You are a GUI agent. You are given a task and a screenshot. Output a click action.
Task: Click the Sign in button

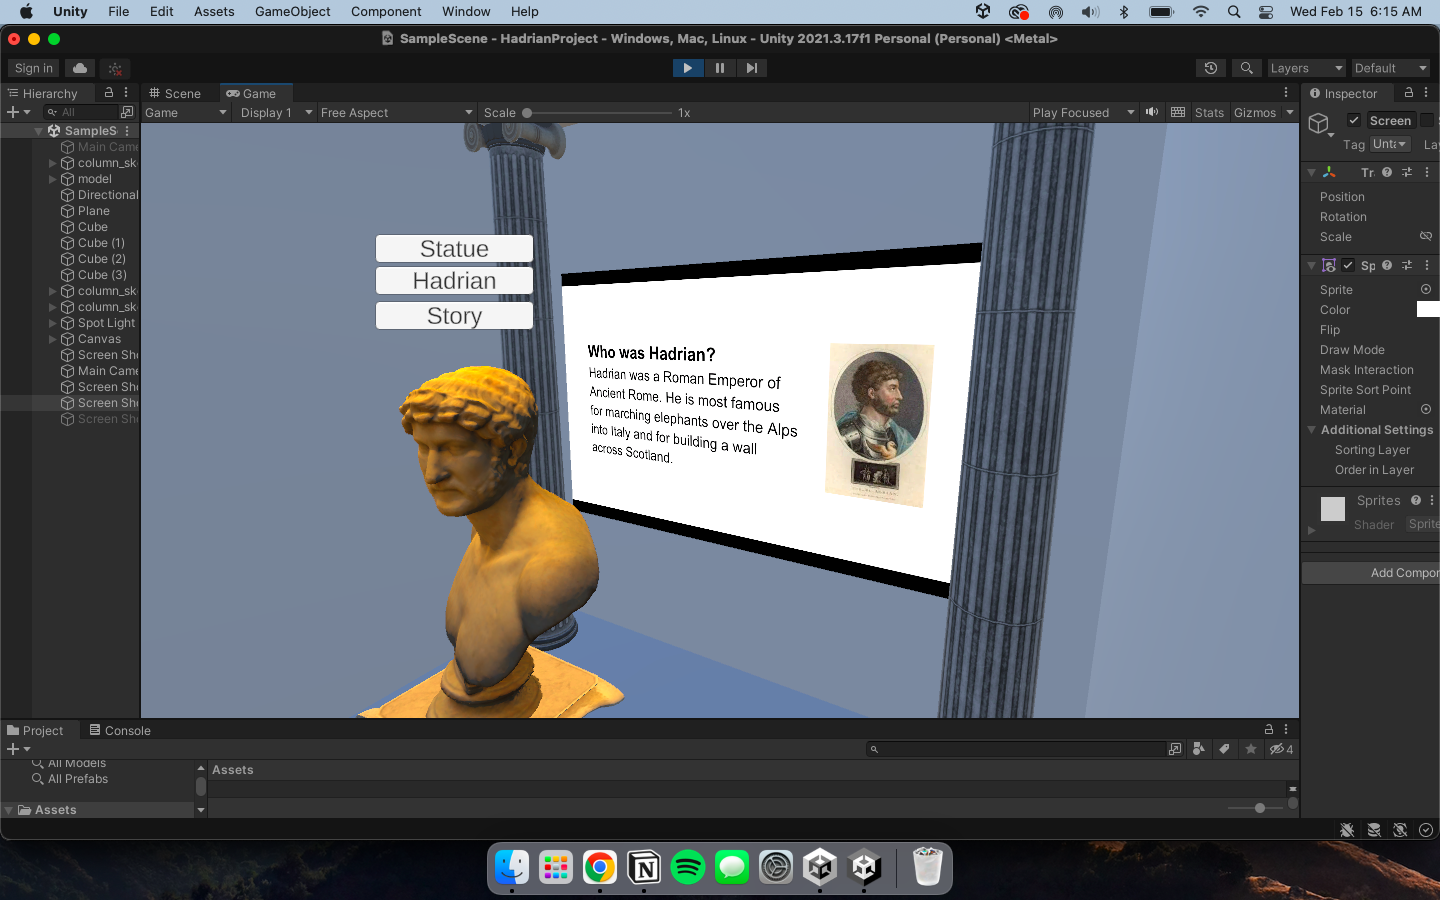pyautogui.click(x=34, y=68)
